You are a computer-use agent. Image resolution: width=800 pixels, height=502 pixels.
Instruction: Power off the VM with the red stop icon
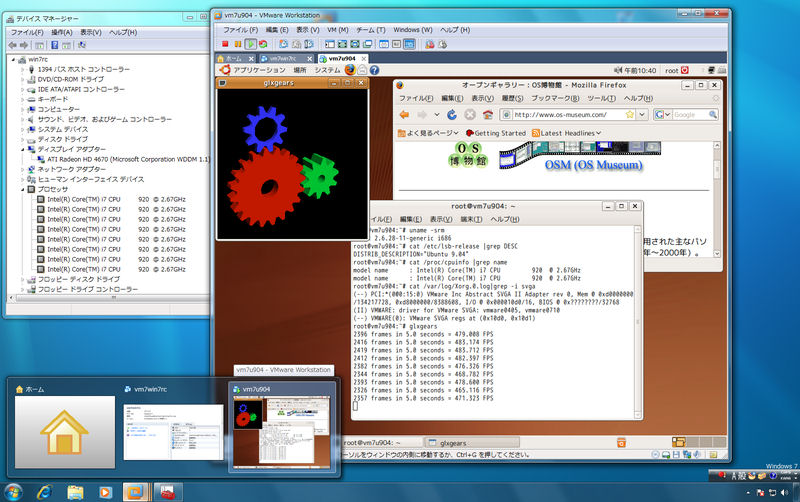pyautogui.click(x=225, y=44)
